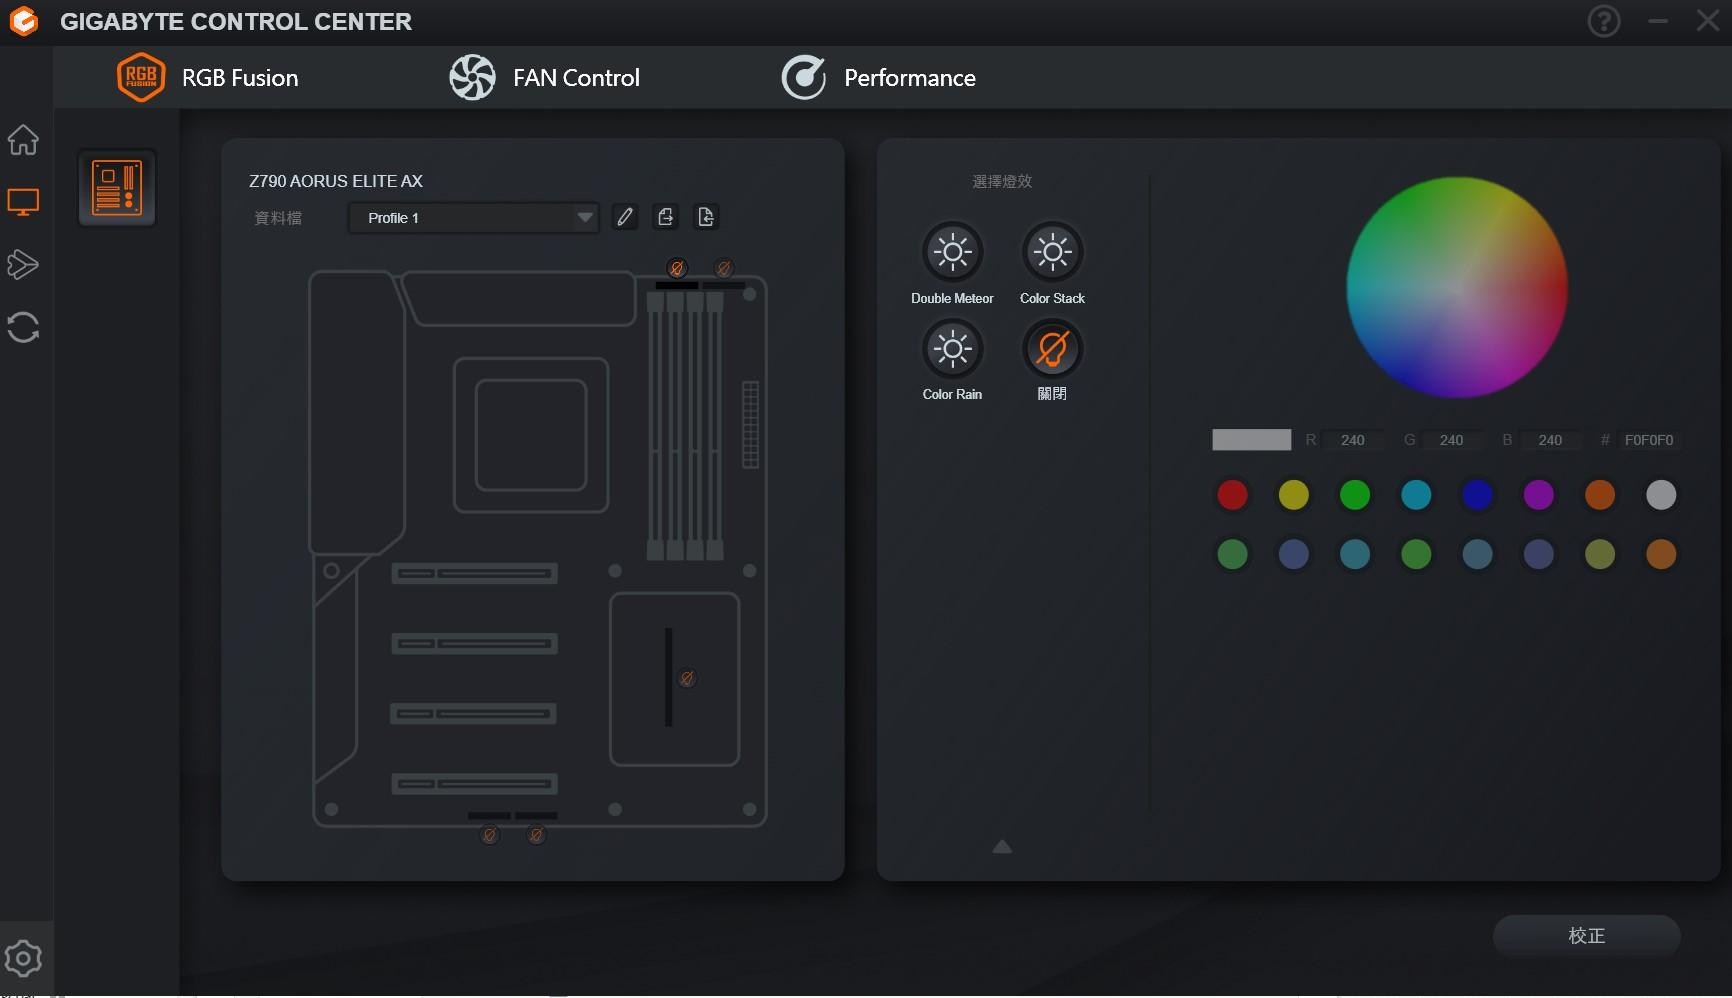Open the update/sync sidebar icon

click(x=23, y=327)
